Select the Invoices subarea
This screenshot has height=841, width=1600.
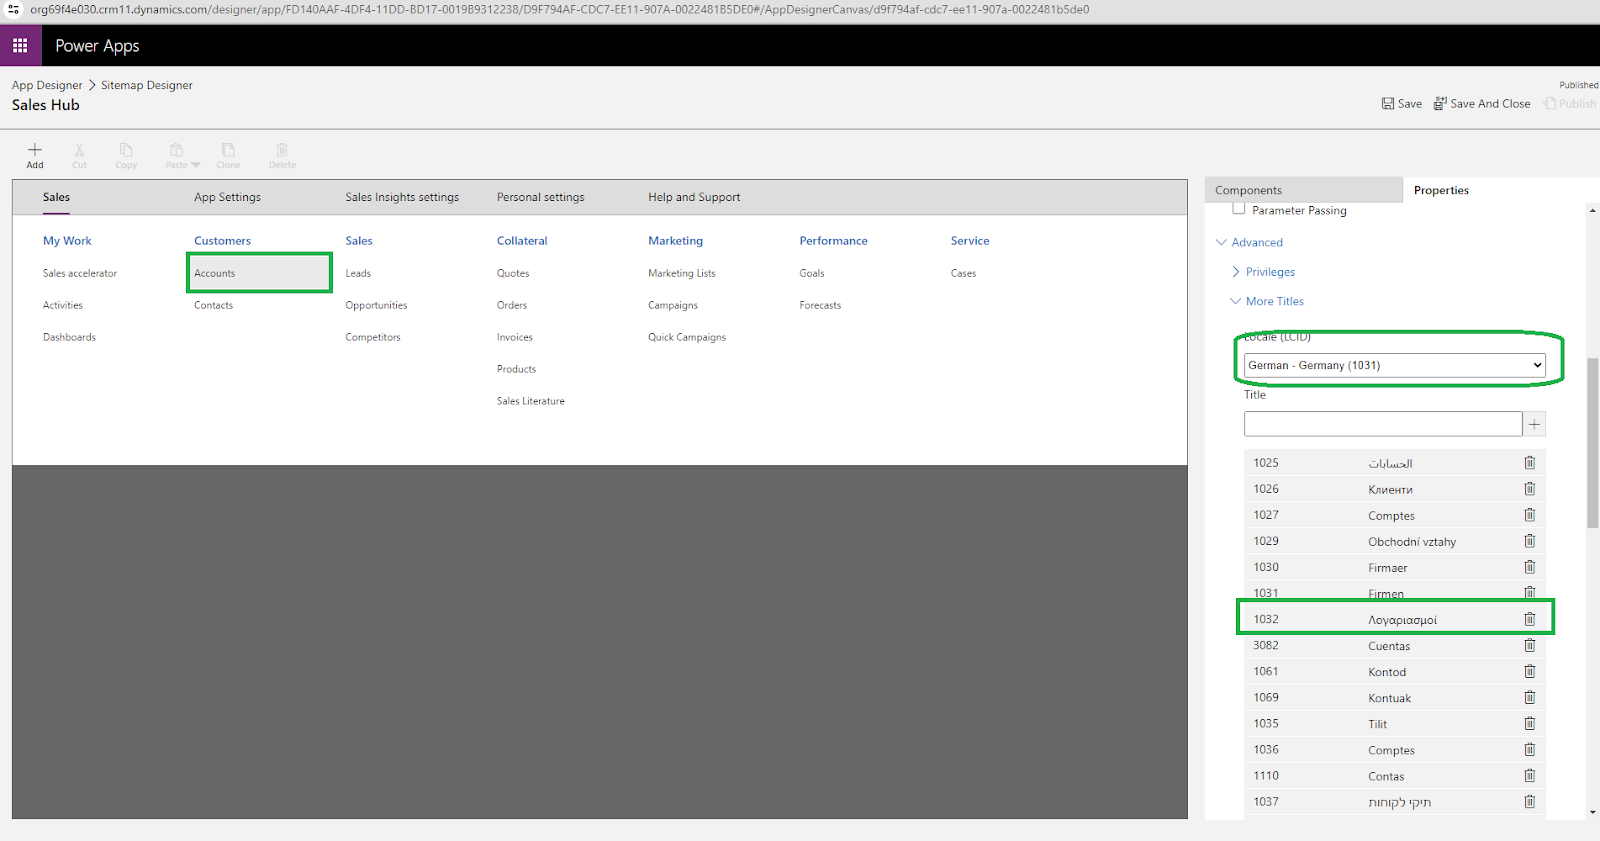pos(515,337)
